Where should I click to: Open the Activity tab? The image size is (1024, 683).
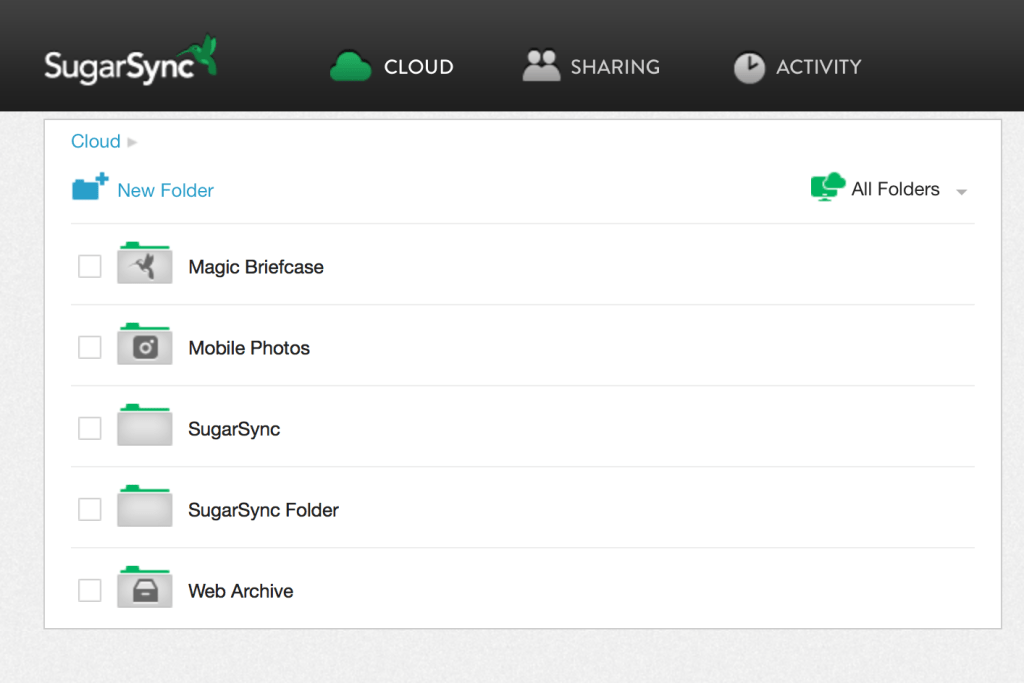(x=818, y=67)
